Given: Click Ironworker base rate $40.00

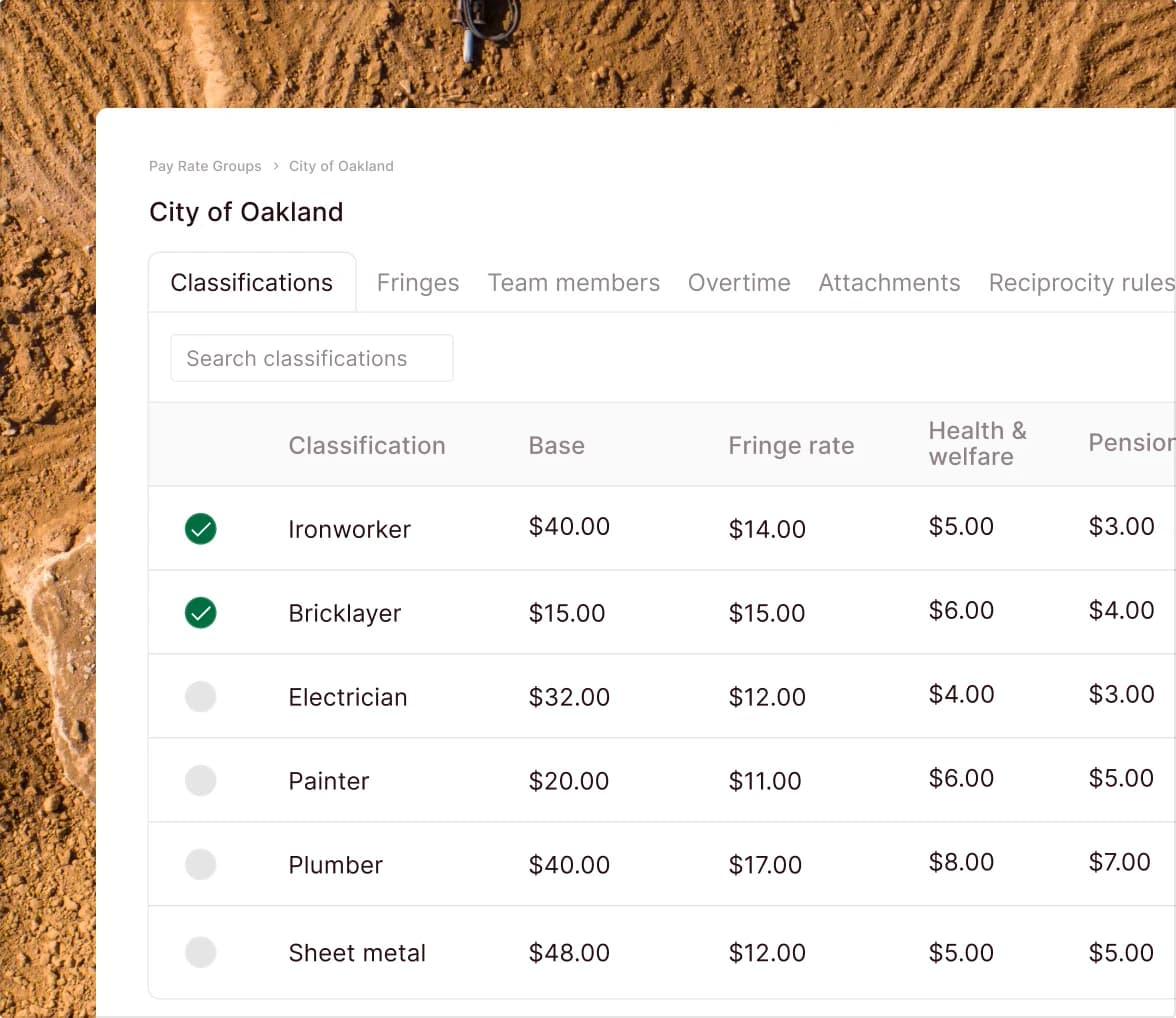Looking at the screenshot, I should pyautogui.click(x=569, y=527).
